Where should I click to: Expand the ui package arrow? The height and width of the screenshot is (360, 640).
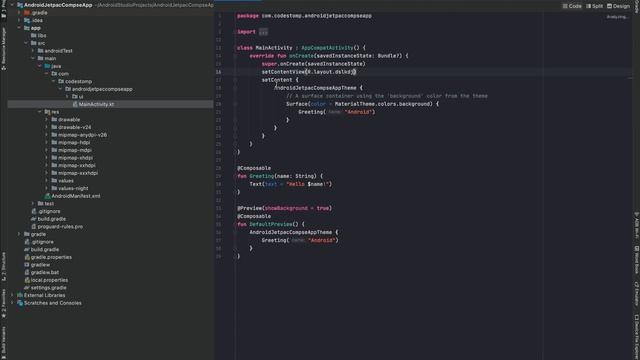click(67, 96)
